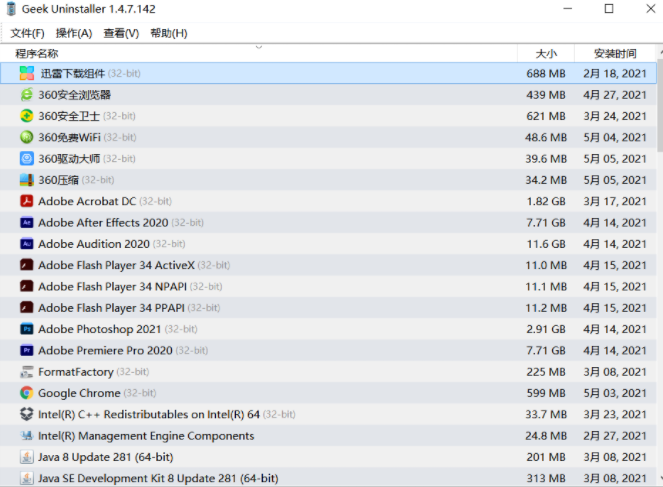Click the 360免费WiFi icon
Screen dimensions: 663x487
click(27, 137)
